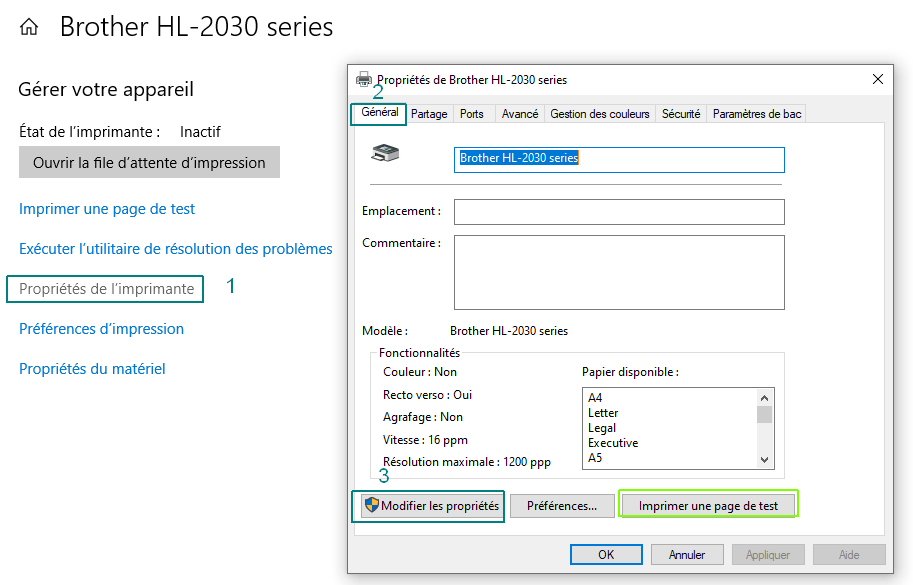This screenshot has width=913, height=585.
Task: Select Letter in the paper list
Action: pyautogui.click(x=603, y=413)
